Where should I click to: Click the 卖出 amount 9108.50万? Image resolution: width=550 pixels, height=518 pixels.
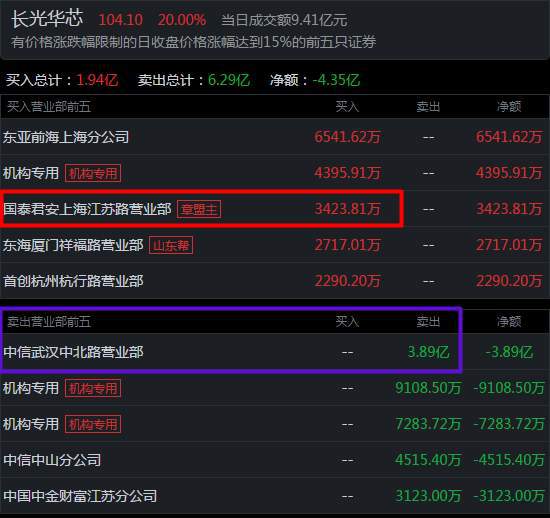click(x=428, y=388)
